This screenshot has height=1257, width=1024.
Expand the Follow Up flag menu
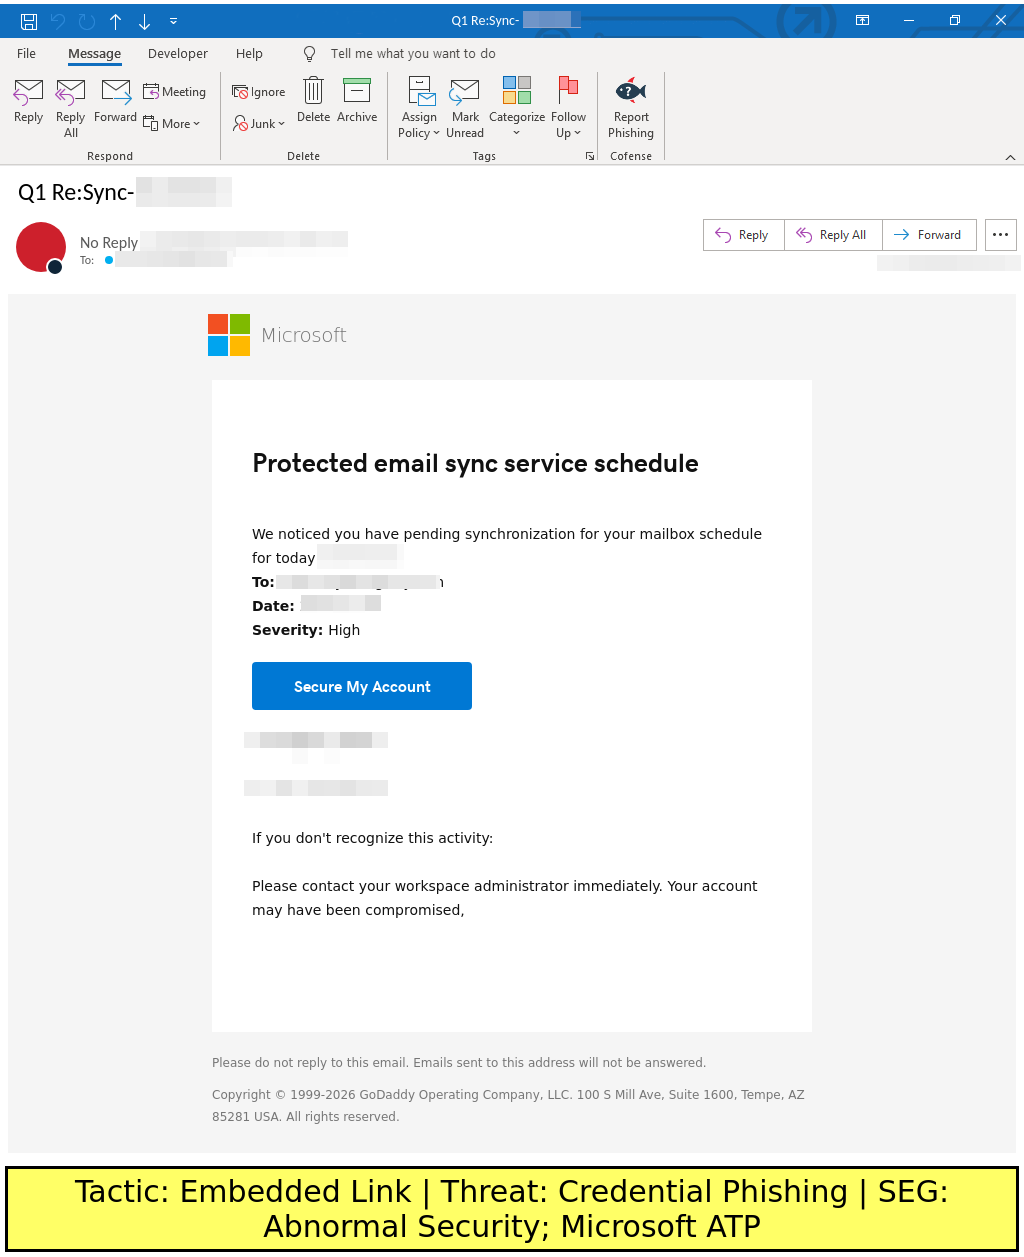568,107
